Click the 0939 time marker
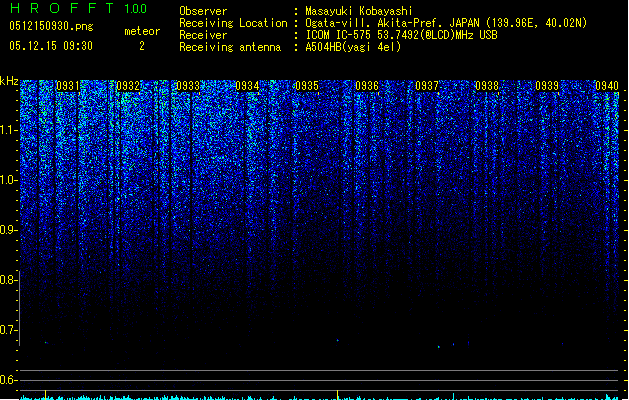This screenshot has width=629, height=400. pyautogui.click(x=547, y=86)
